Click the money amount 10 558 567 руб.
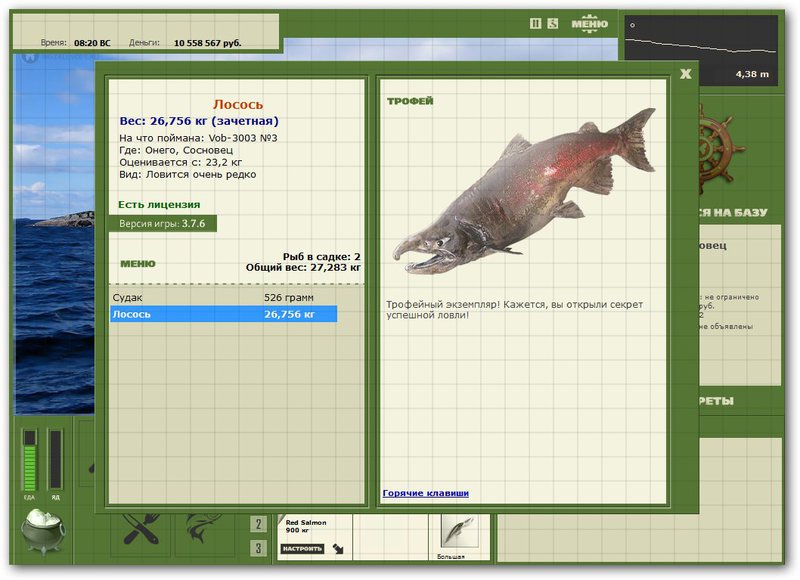This screenshot has height=580, width=800. (207, 43)
